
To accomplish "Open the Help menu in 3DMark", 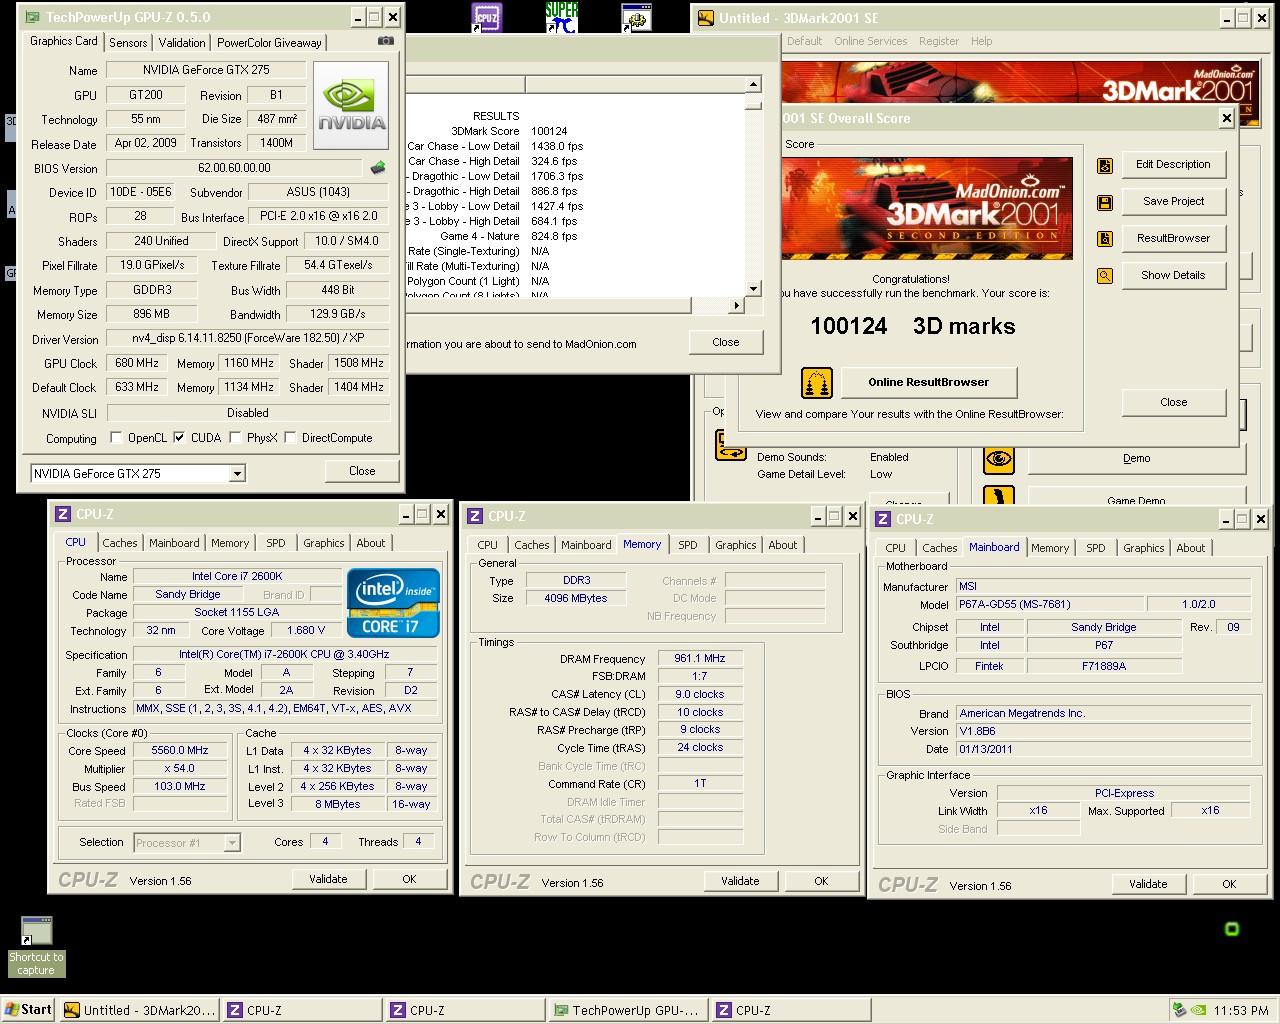I will pos(982,41).
